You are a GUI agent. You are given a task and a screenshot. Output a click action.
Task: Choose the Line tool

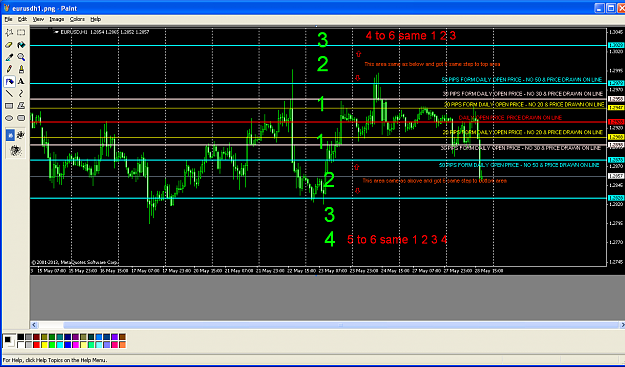[9, 94]
